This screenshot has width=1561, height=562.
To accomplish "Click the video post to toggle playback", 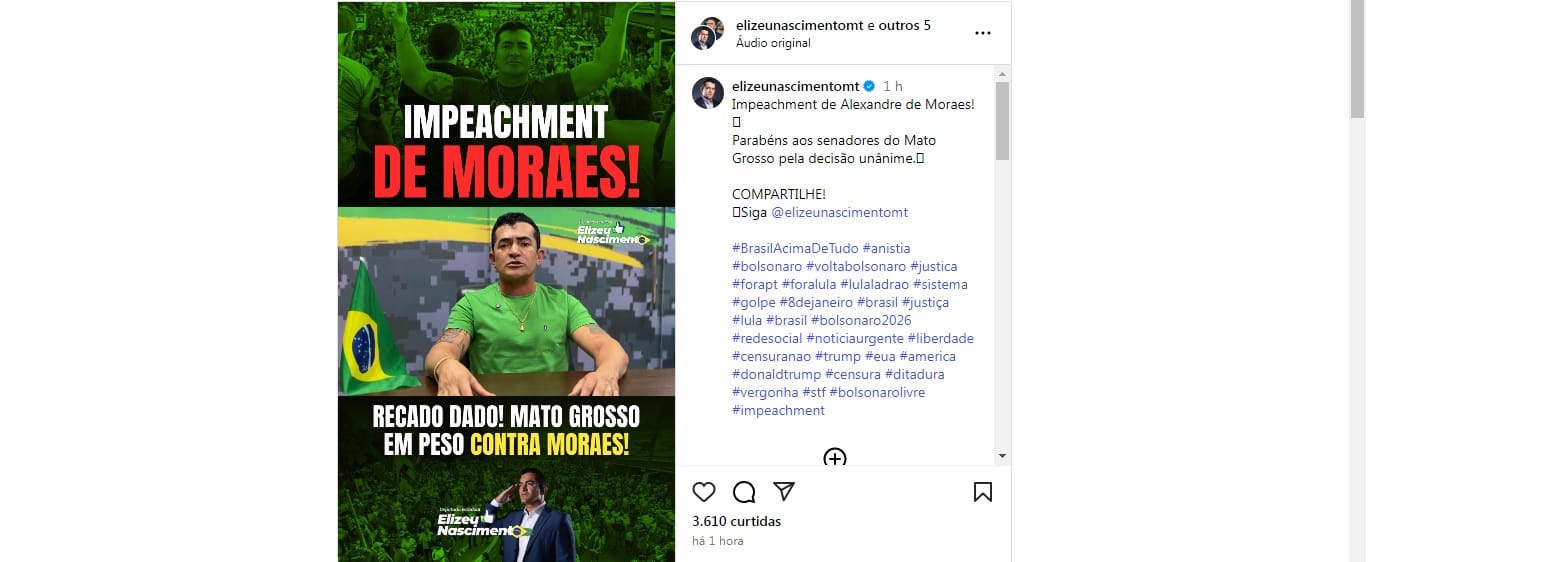I will tap(506, 281).
